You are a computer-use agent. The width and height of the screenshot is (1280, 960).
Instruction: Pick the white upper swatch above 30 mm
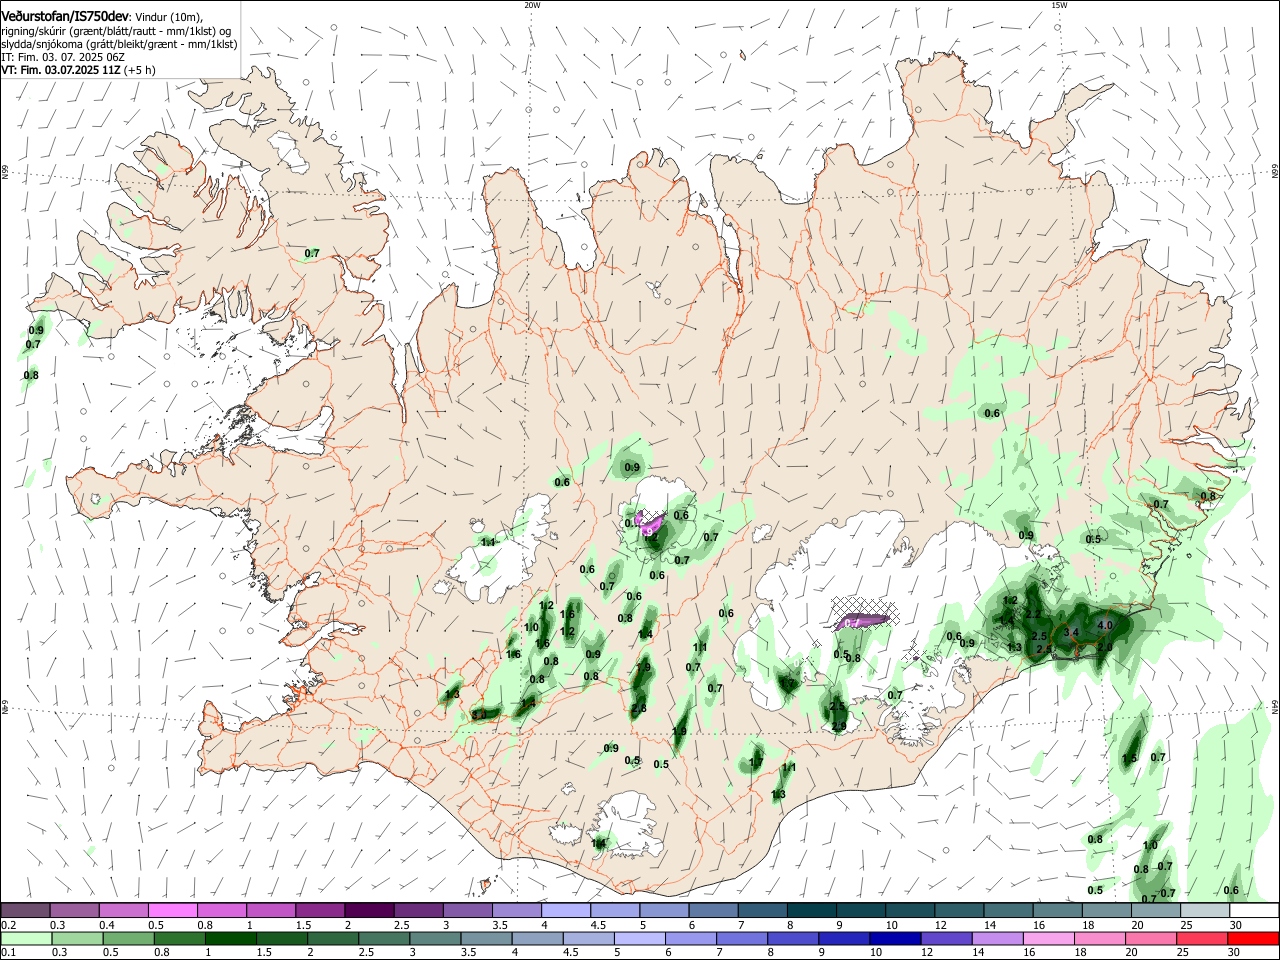(x=1254, y=911)
